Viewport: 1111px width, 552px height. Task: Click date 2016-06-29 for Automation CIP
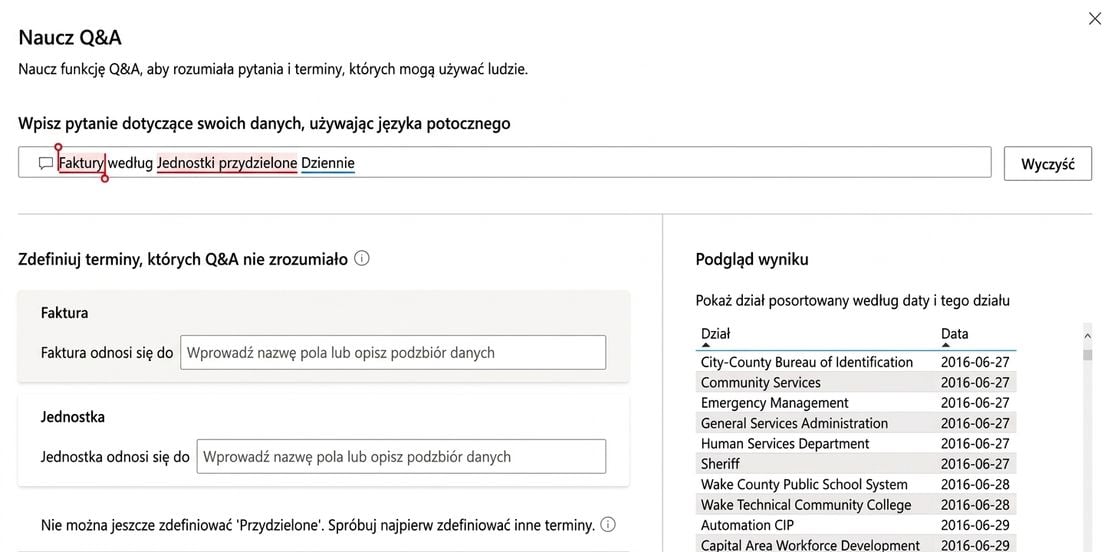click(975, 526)
